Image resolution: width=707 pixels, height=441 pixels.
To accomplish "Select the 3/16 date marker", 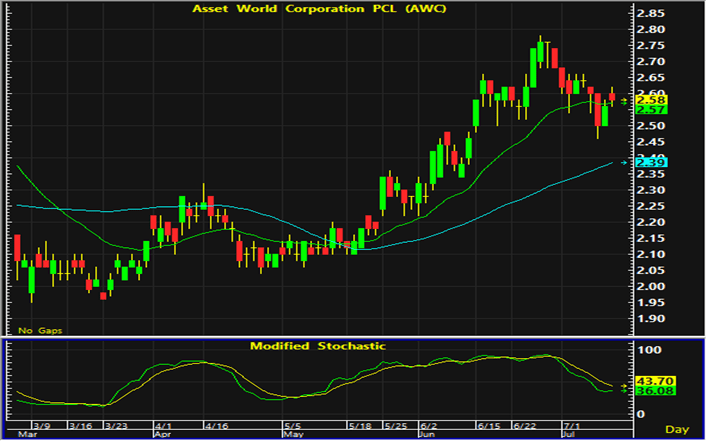I will [x=79, y=426].
